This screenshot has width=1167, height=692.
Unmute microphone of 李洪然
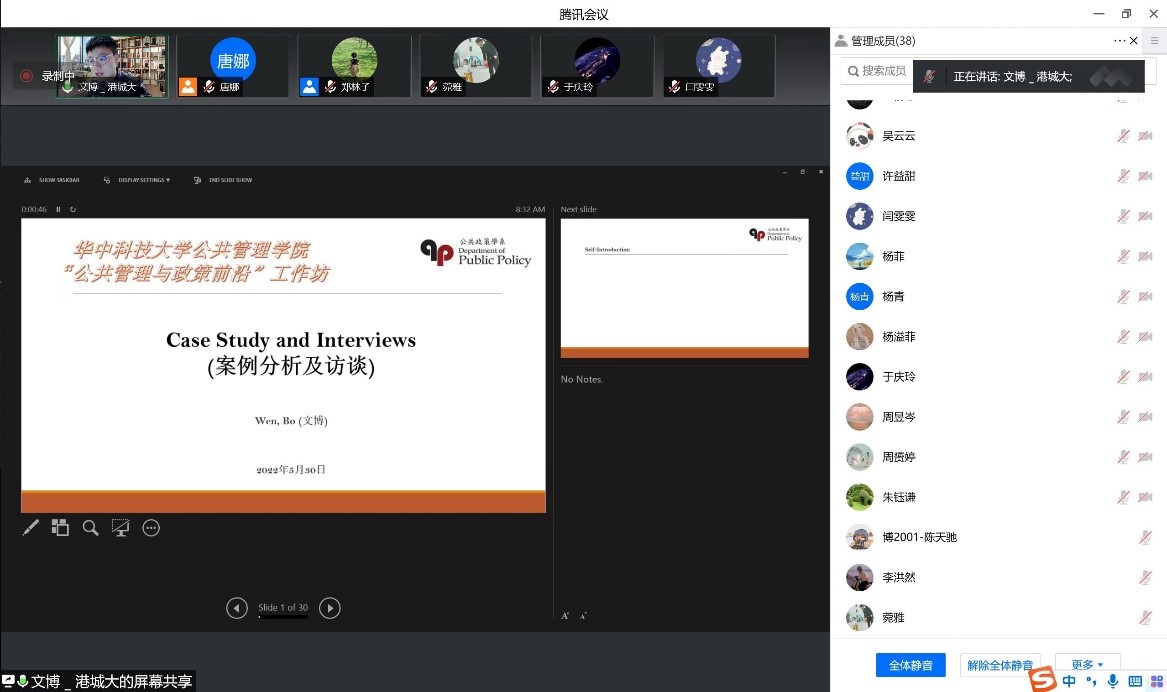tap(1145, 578)
